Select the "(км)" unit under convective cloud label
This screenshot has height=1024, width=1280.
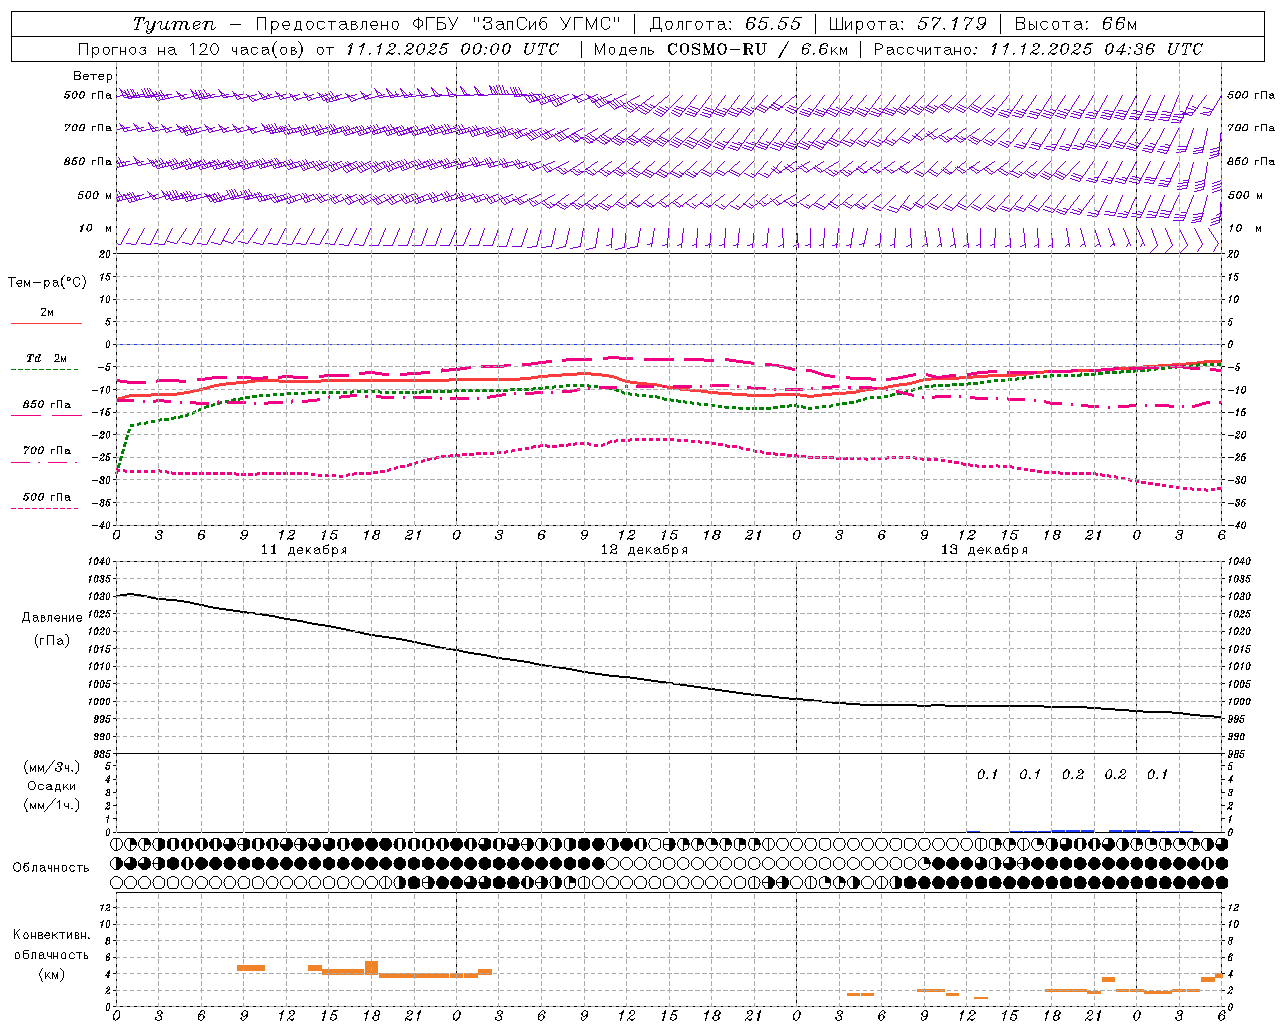[x=51, y=974]
